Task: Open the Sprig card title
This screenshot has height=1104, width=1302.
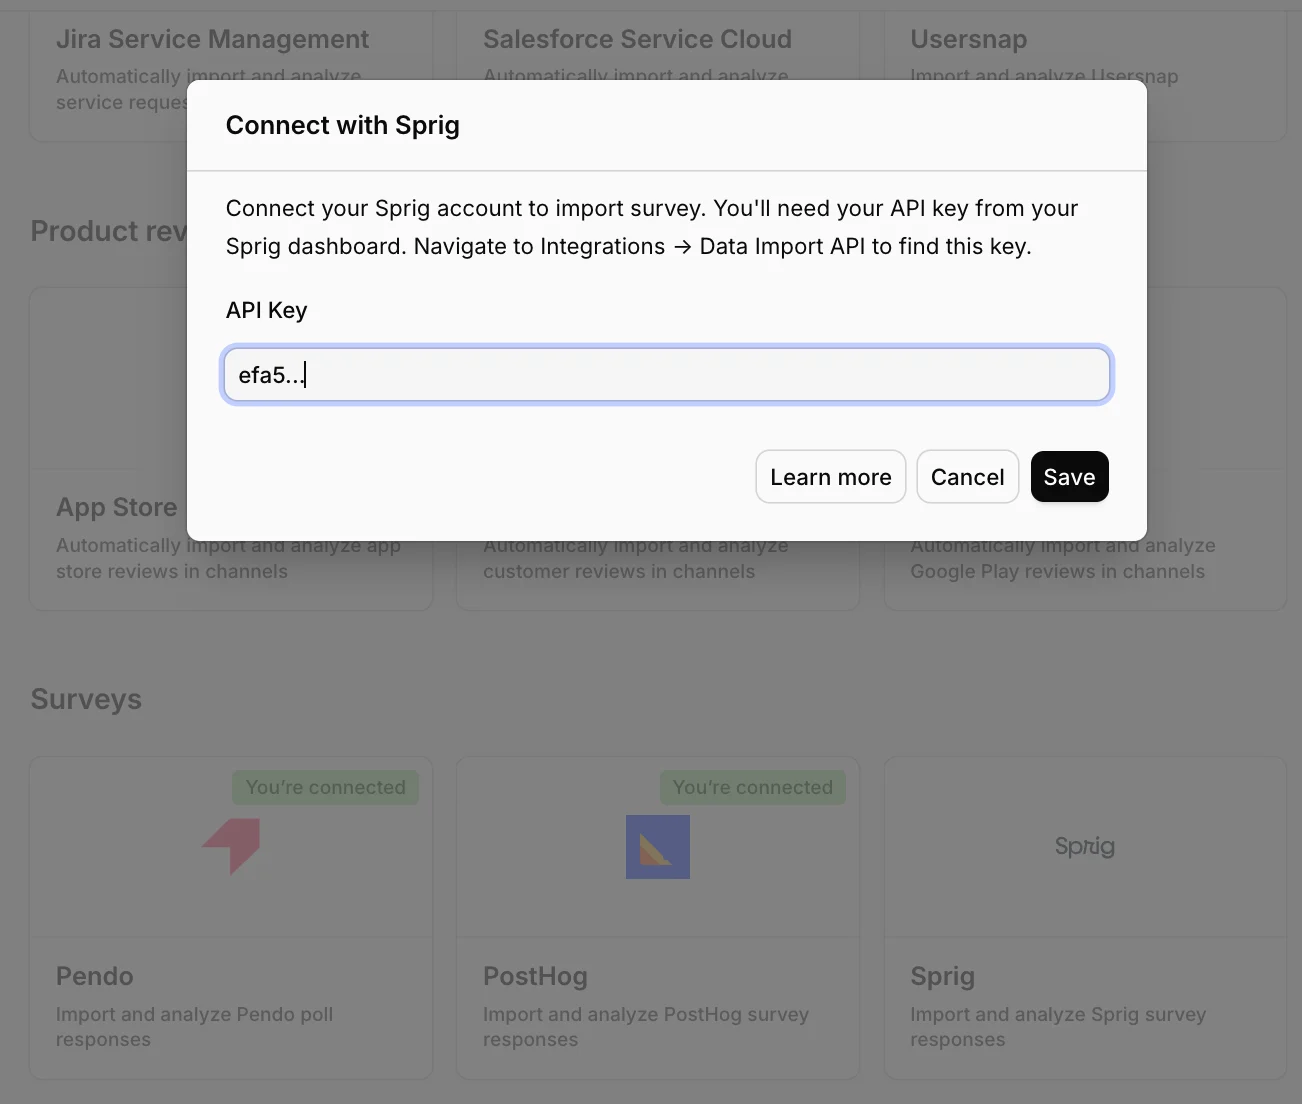Action: point(942,976)
